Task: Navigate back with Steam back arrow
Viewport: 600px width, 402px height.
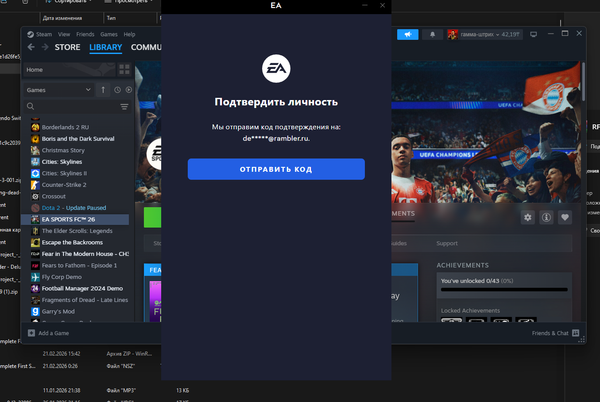Action: click(31, 47)
